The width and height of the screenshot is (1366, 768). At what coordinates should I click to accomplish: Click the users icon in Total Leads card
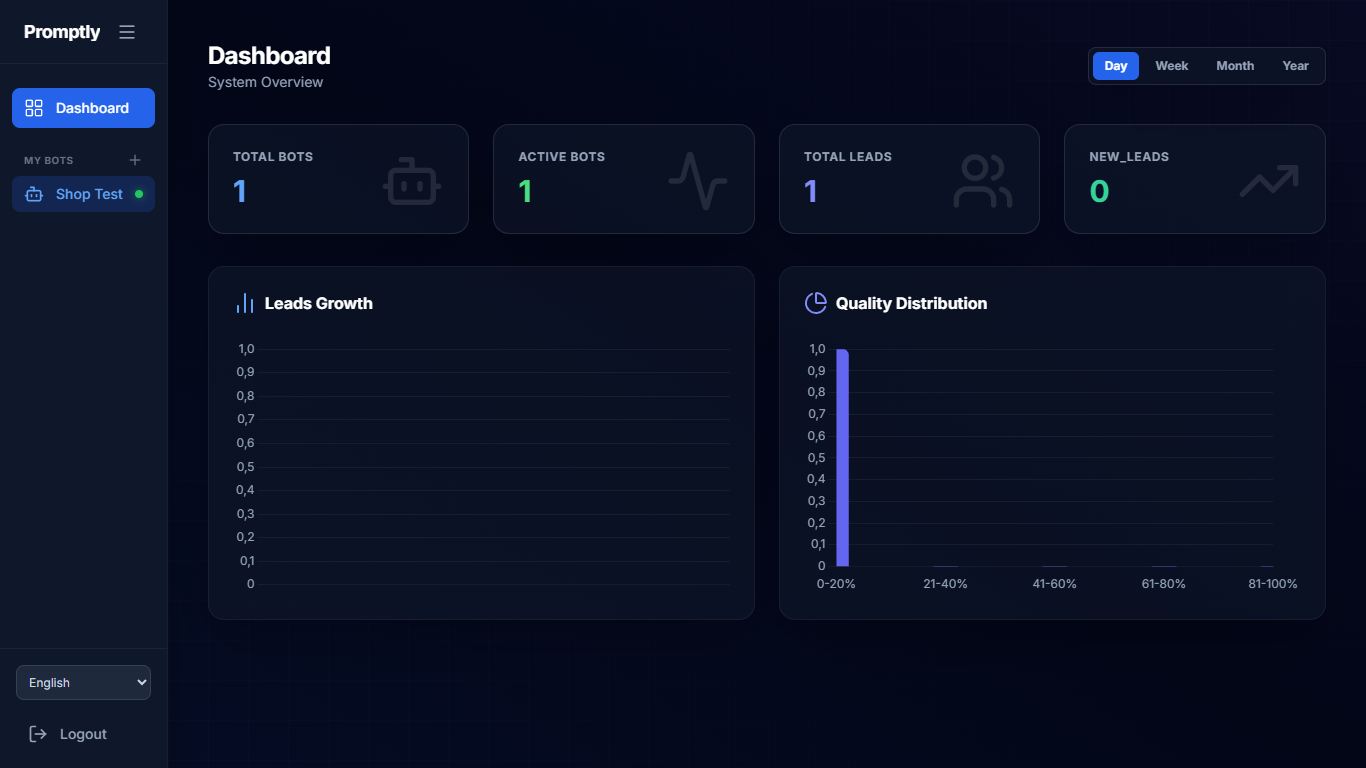(x=983, y=181)
